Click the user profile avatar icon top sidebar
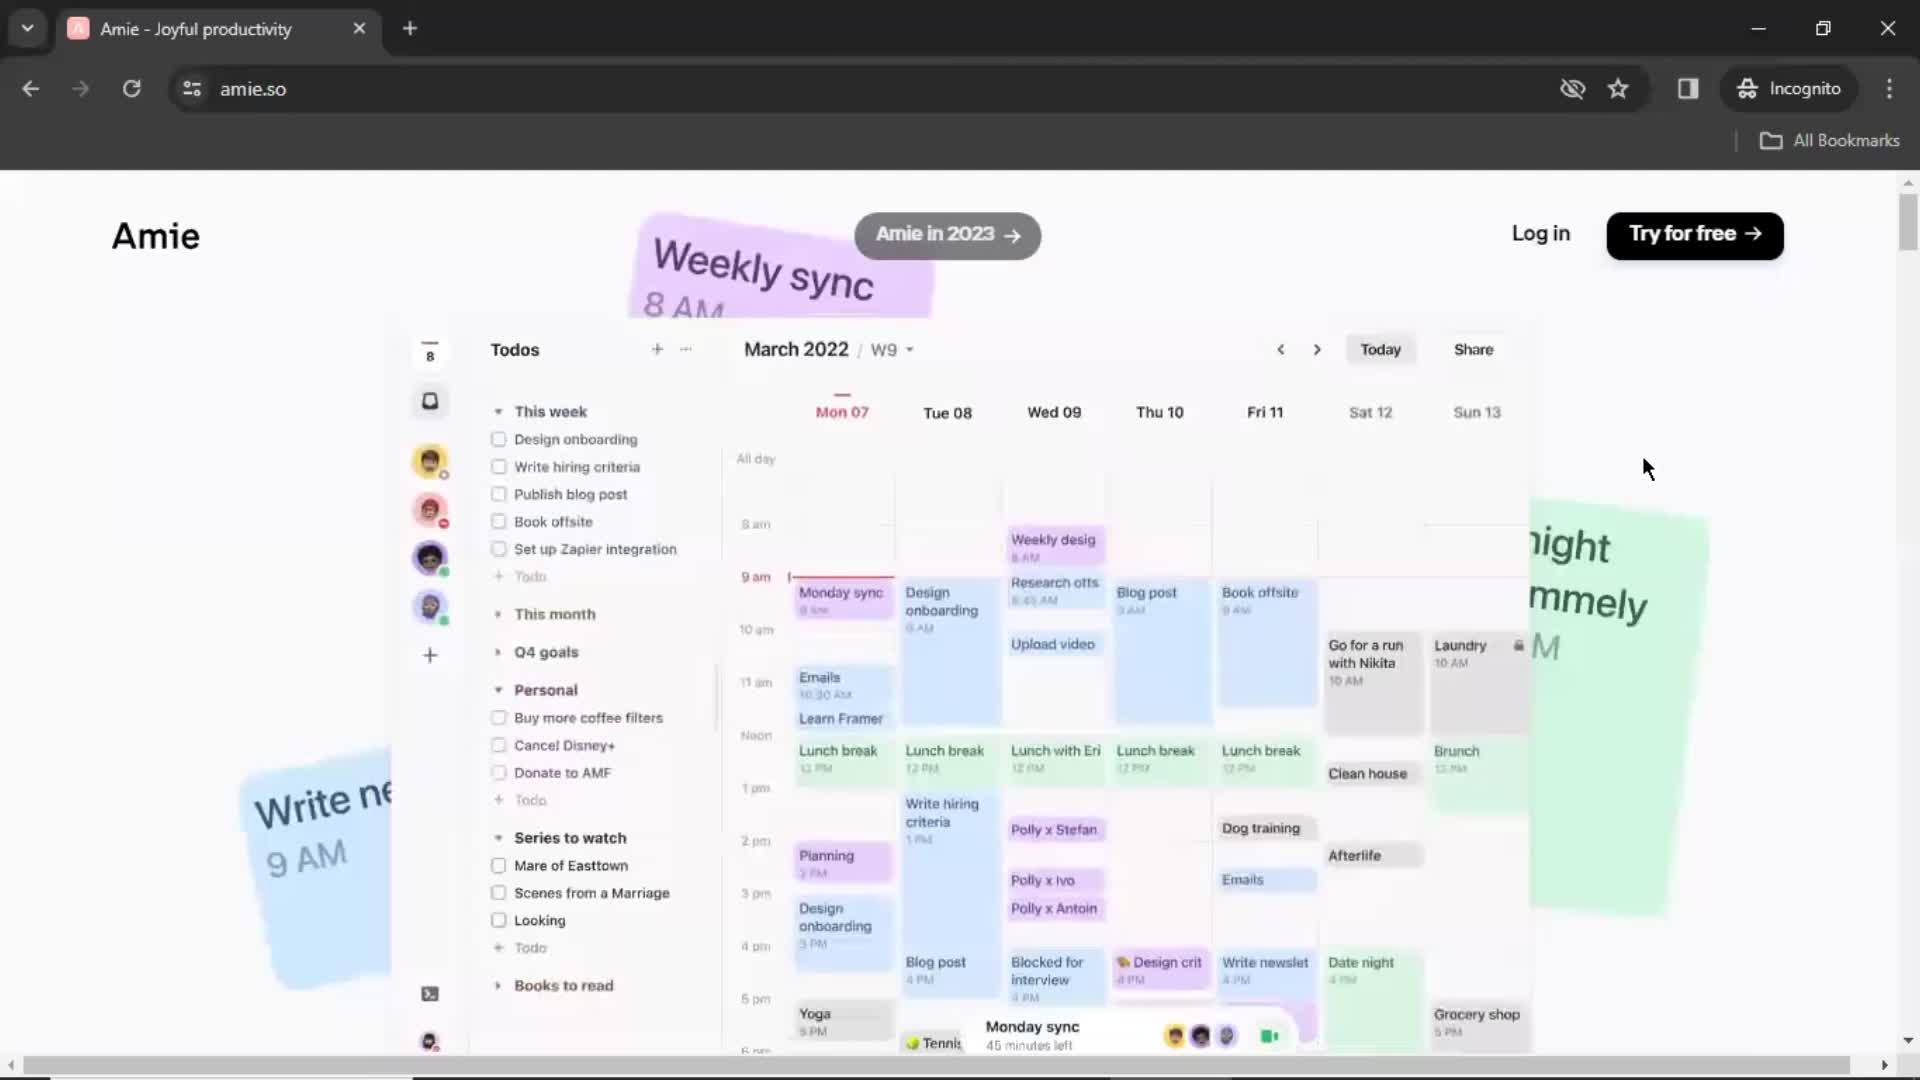Image resolution: width=1920 pixels, height=1080 pixels. click(x=430, y=462)
